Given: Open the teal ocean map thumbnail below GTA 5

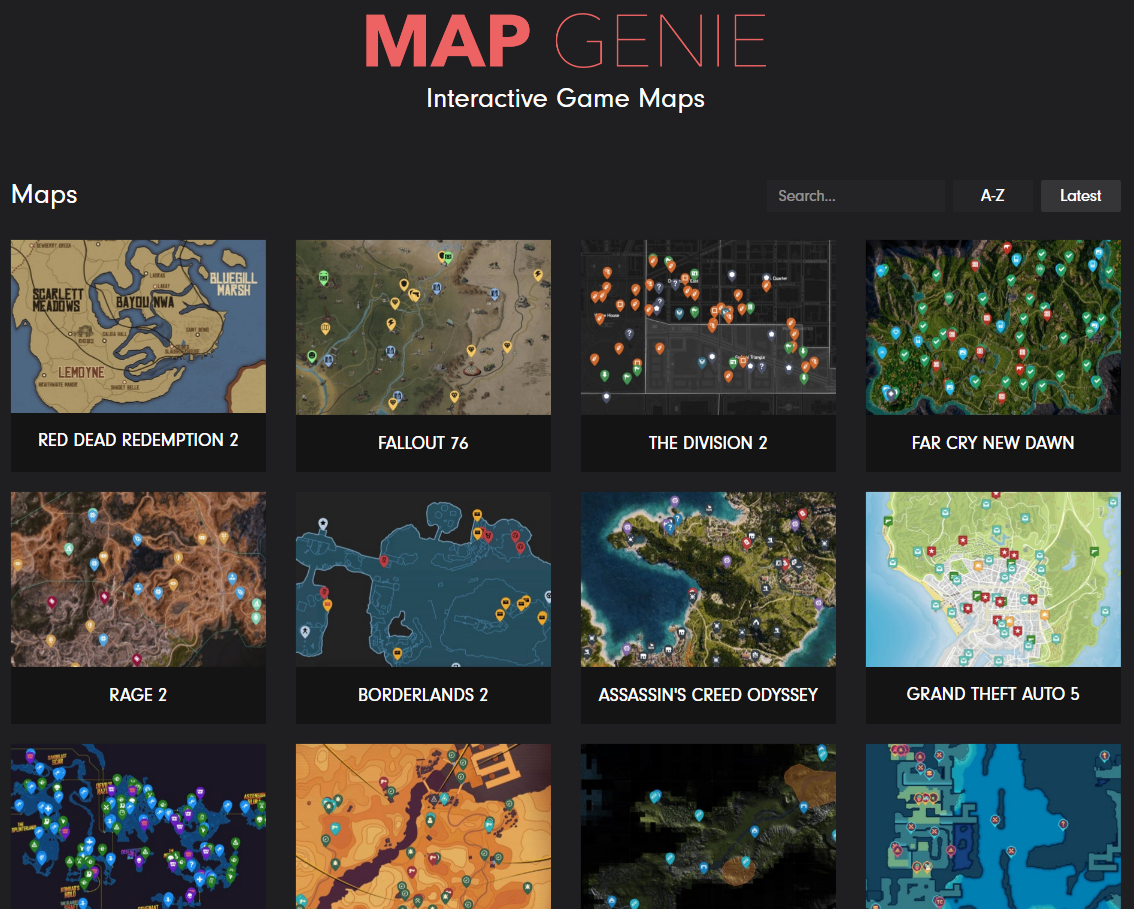Looking at the screenshot, I should 993,827.
